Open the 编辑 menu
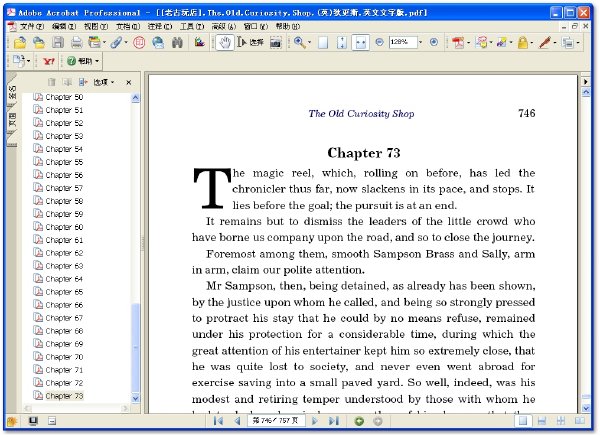600x437 pixels. pos(64,26)
